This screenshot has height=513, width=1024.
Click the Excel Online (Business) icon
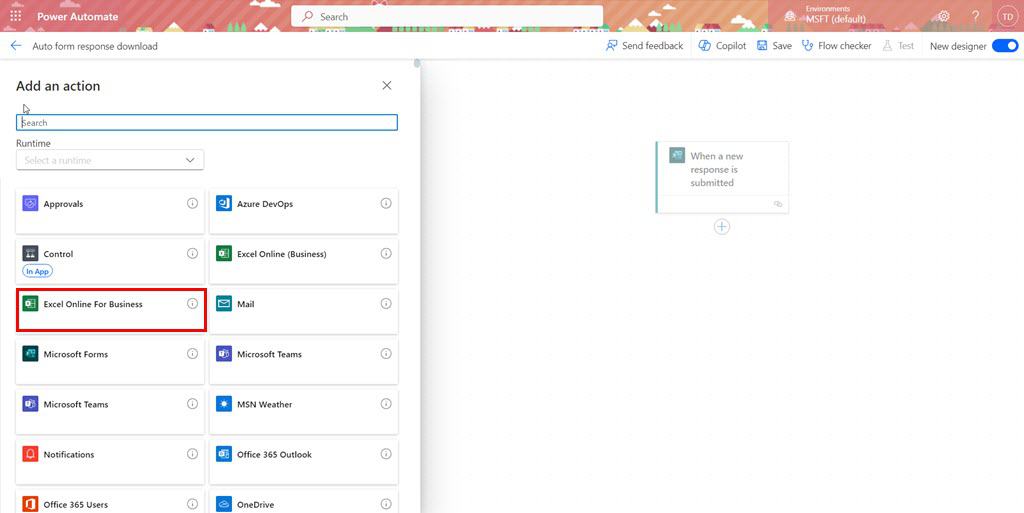pos(224,253)
